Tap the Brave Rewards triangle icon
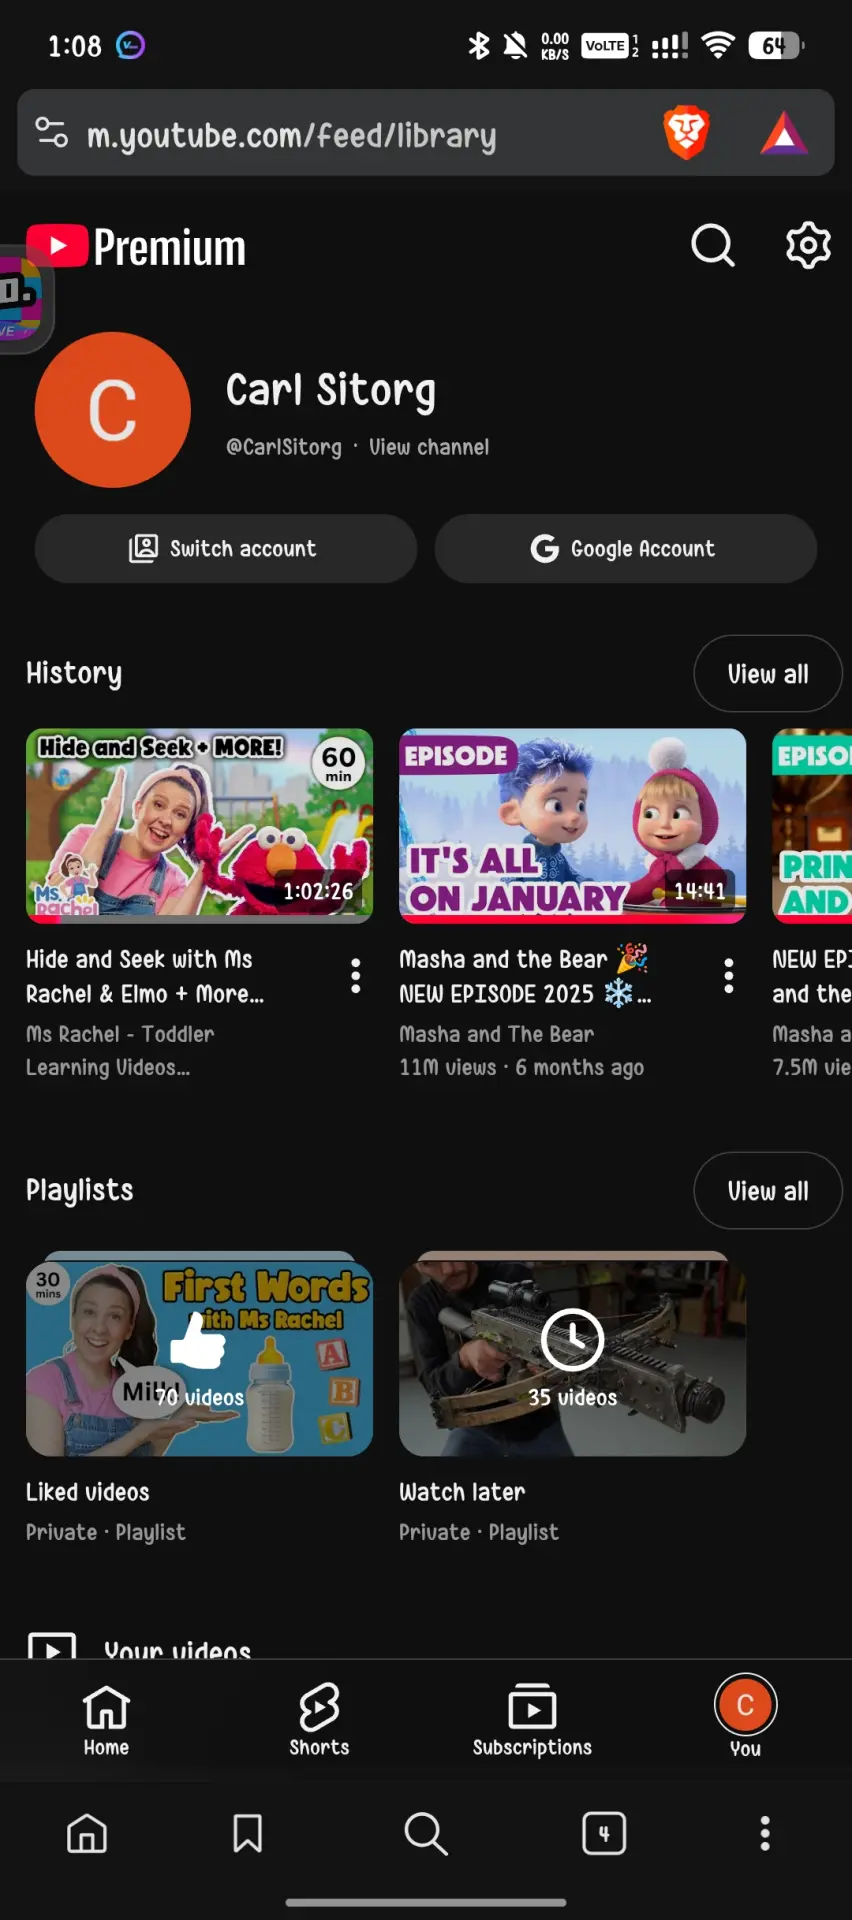Viewport: 852px width, 1920px height. [784, 133]
